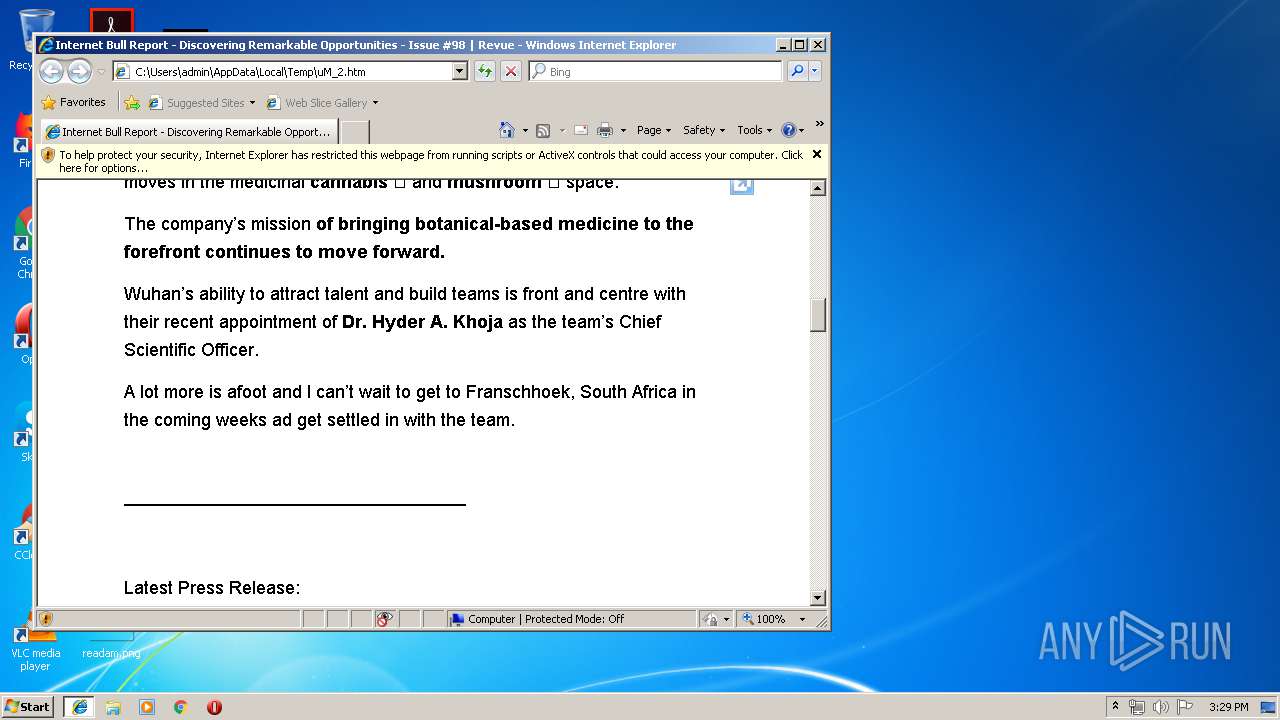The image size is (1280, 720).
Task: Click the page's external link icon
Action: 742,185
